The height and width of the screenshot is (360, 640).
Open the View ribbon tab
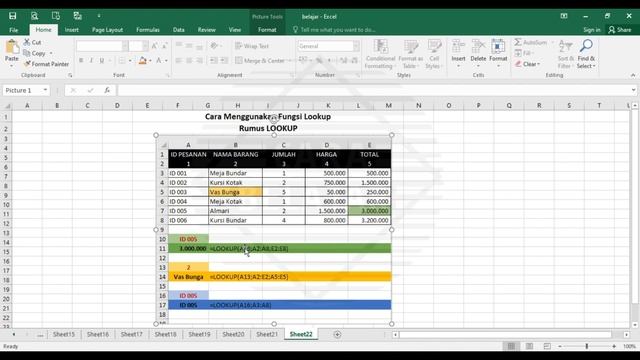[x=235, y=30]
